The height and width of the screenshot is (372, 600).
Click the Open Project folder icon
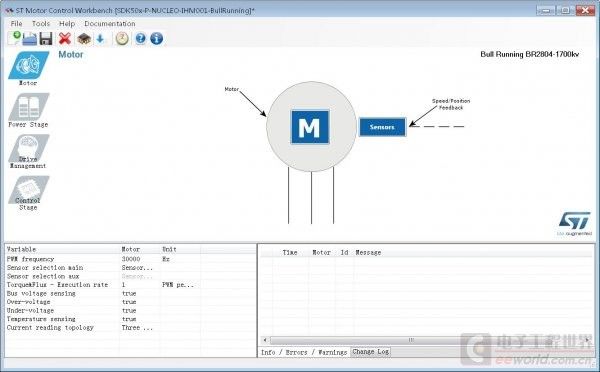pyautogui.click(x=30, y=39)
